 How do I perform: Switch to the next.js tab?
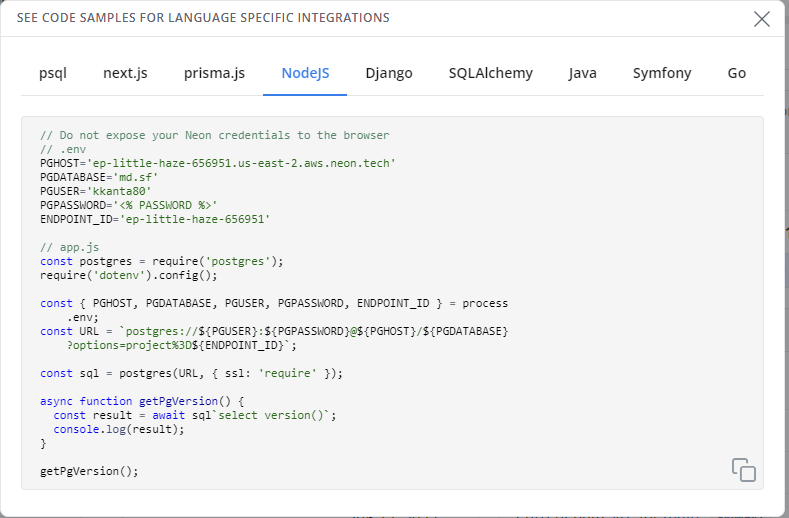pyautogui.click(x=125, y=73)
